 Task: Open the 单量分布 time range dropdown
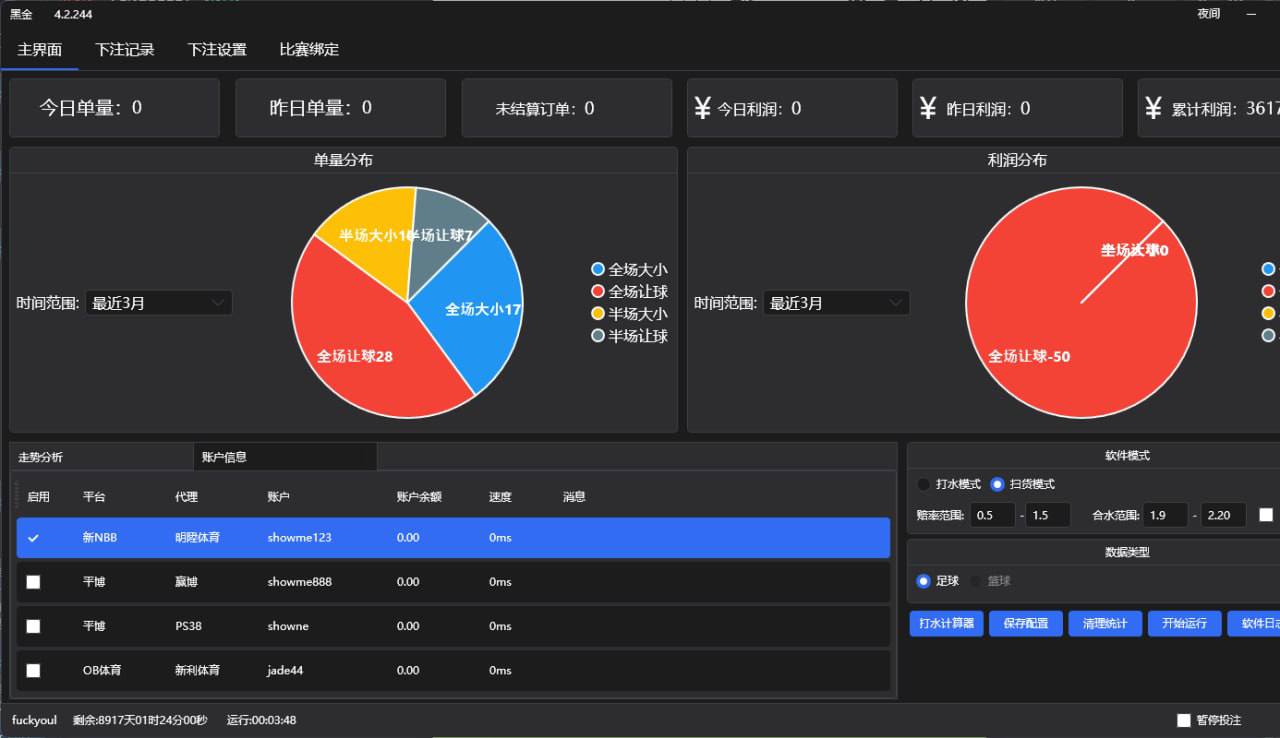tap(159, 303)
